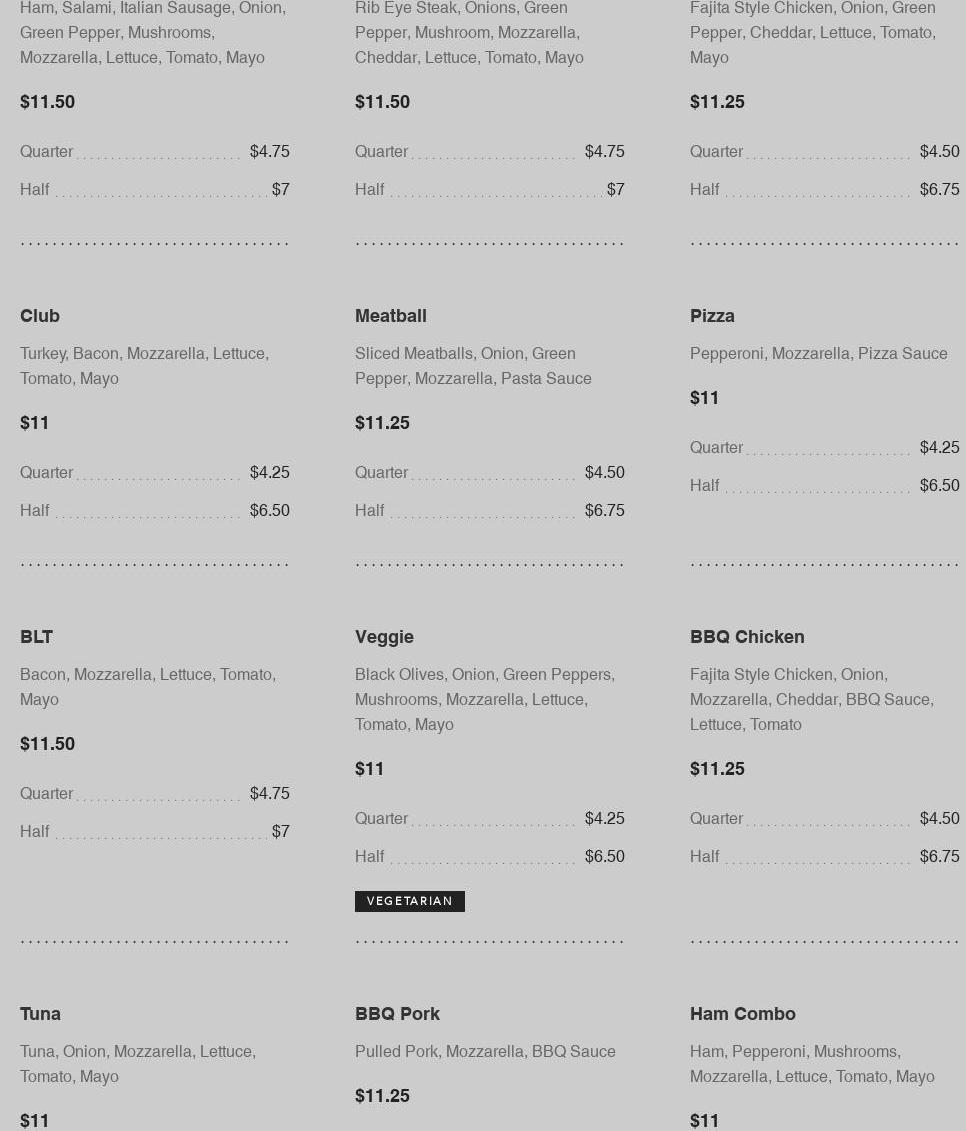Viewport: 966px width, 1131px height.
Task: Click the Tuna sub heading
Action: [x=40, y=1014]
